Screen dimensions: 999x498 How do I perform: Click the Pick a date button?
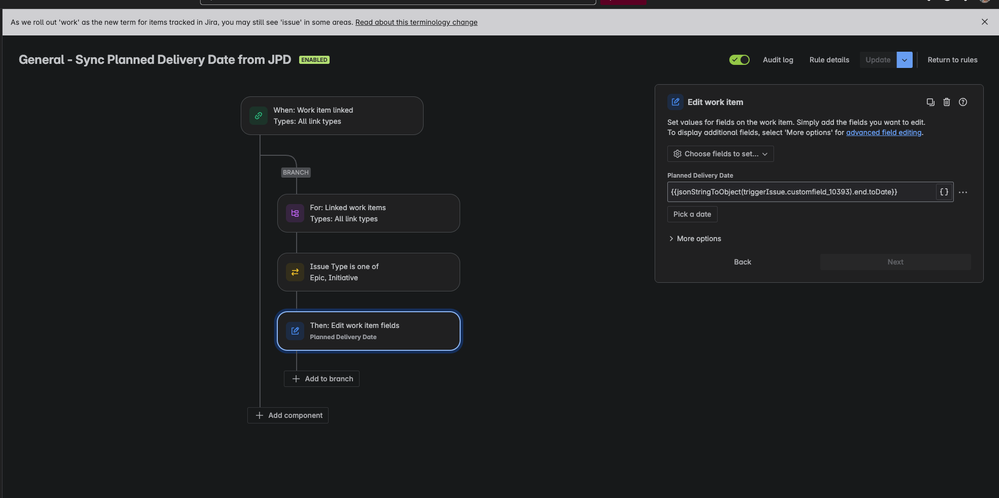(x=692, y=214)
